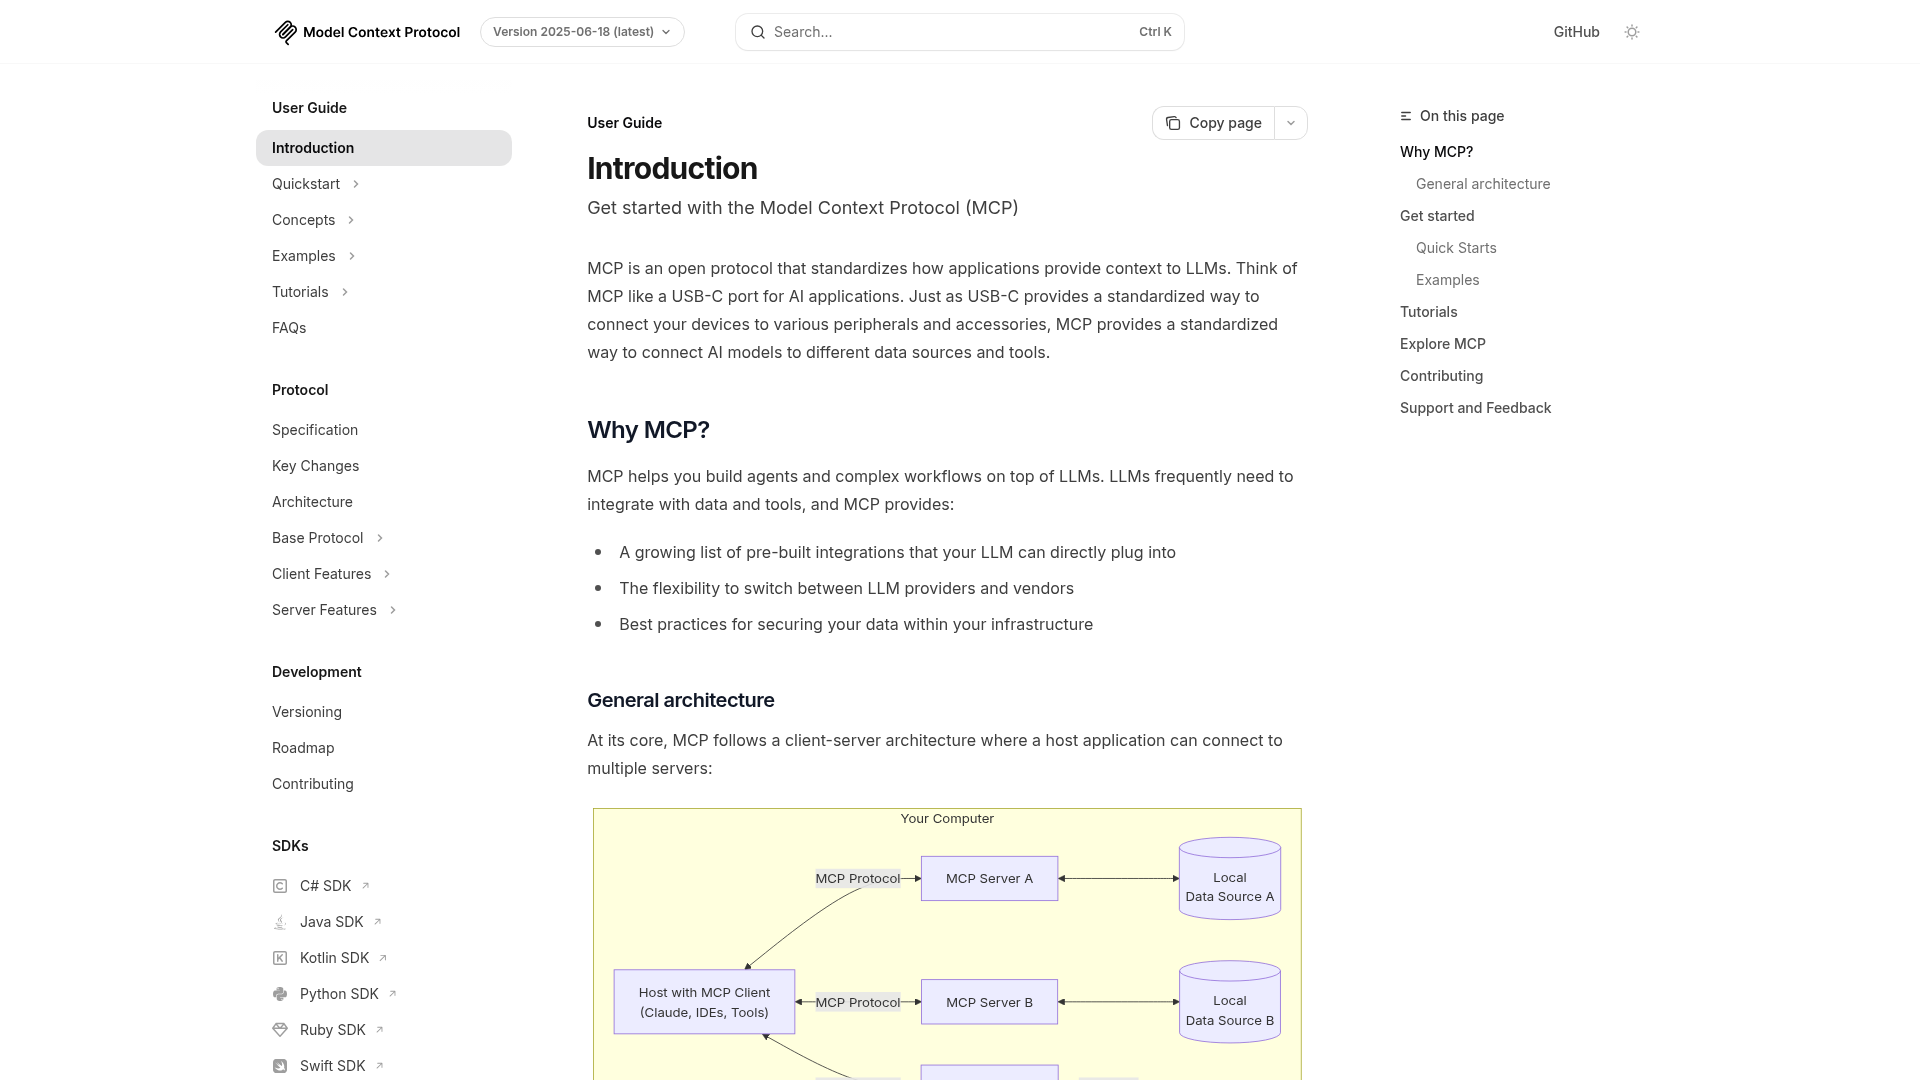The image size is (1920, 1080).
Task: Click the Java SDK icon
Action: [280, 922]
